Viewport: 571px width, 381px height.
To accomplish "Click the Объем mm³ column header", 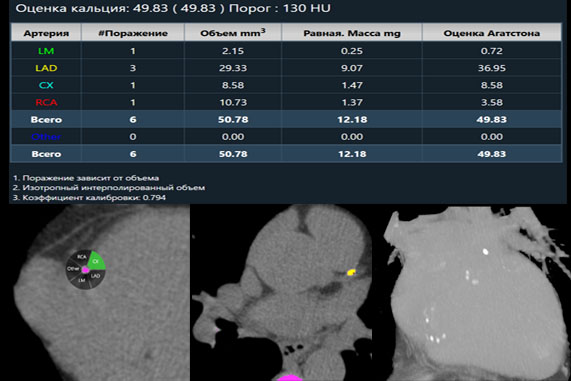I will 233,33.
